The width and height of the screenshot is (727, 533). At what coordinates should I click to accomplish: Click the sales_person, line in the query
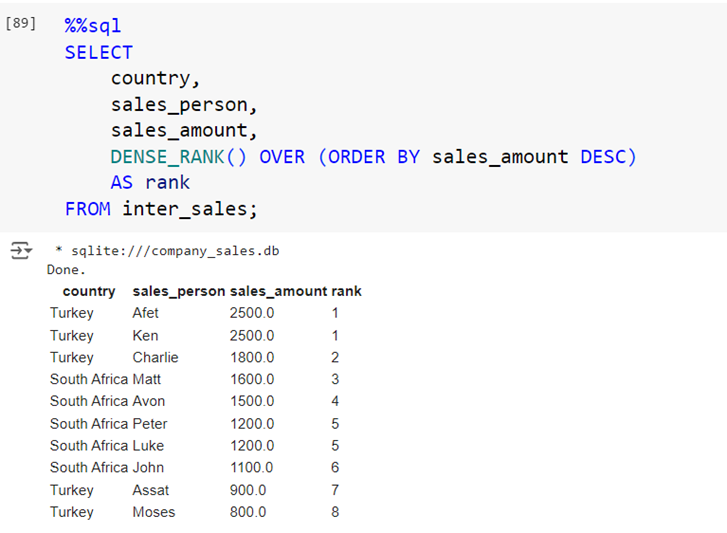(x=184, y=105)
